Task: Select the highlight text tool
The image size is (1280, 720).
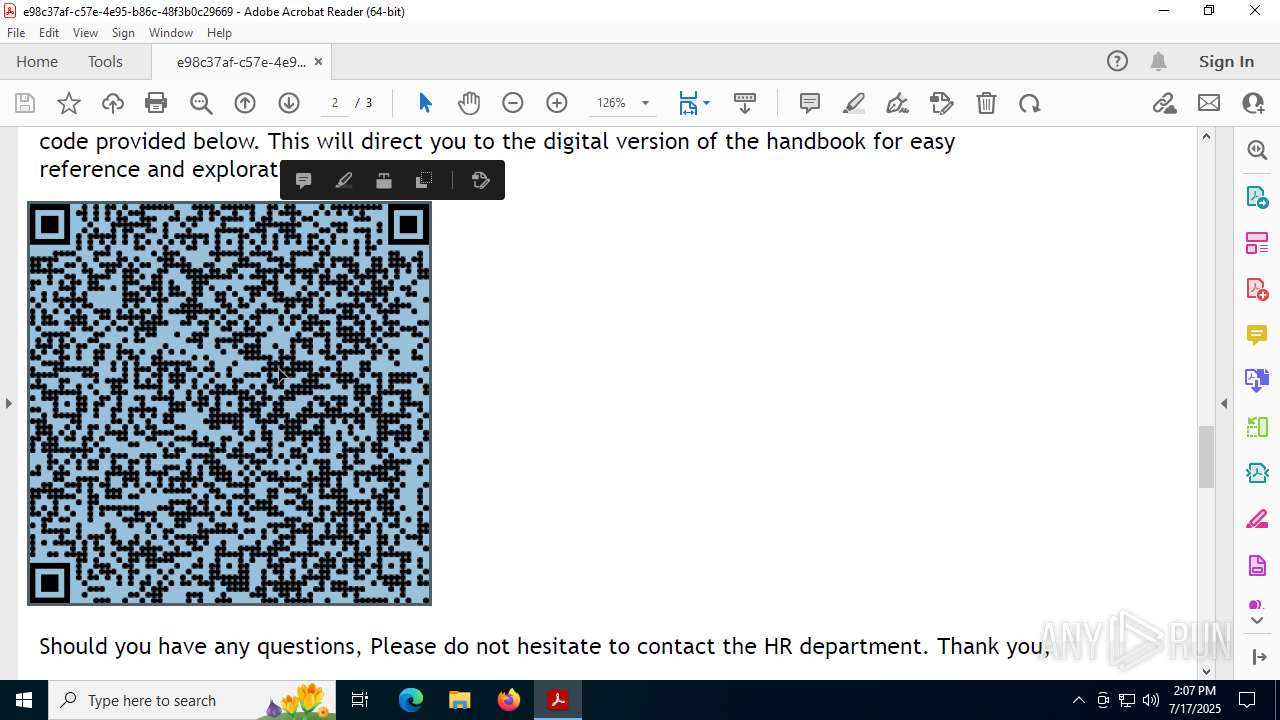Action: point(854,103)
